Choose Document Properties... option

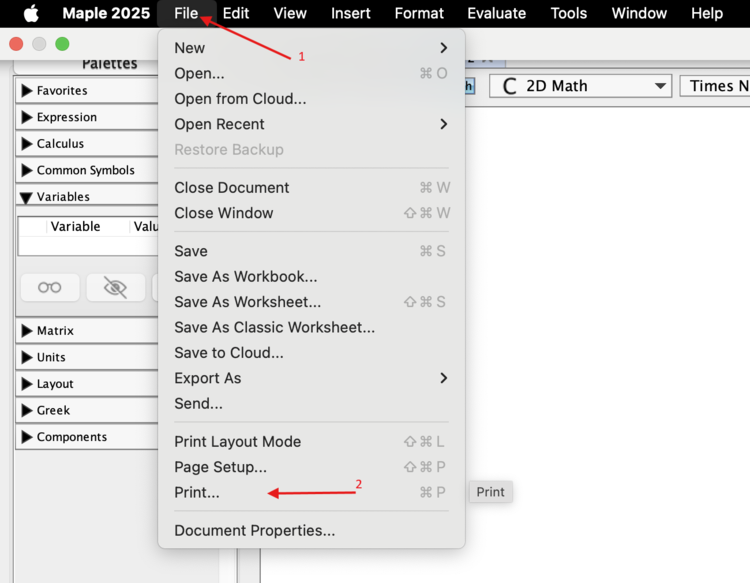(254, 530)
